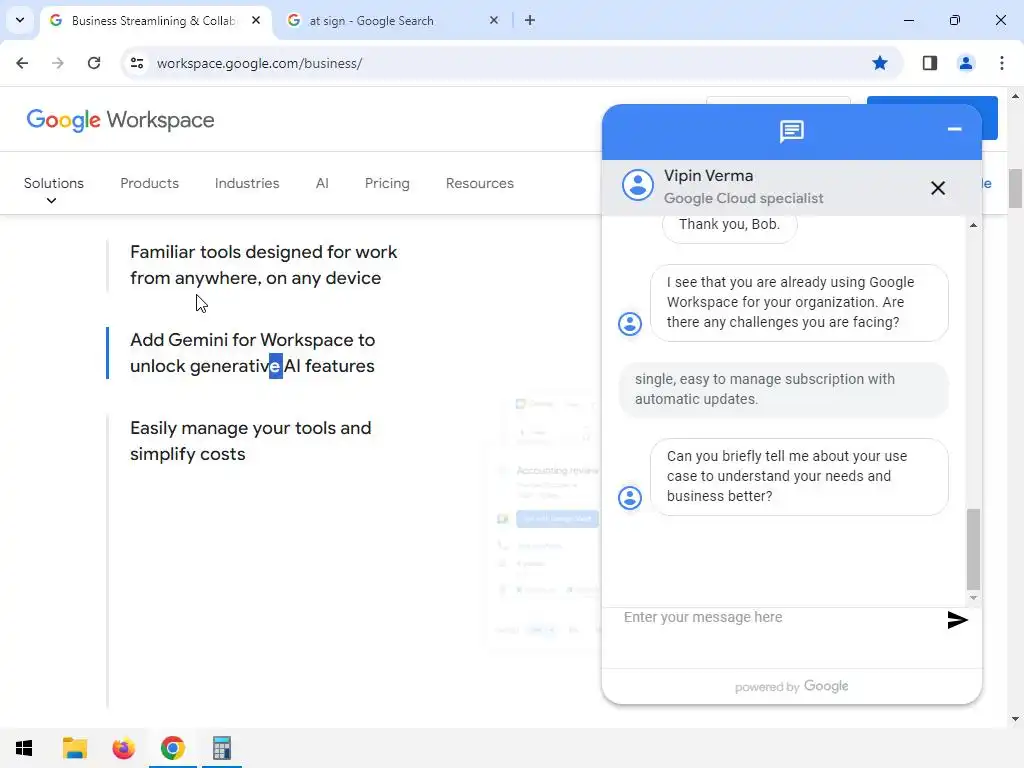Select 'Familiar tools designed for work' section
Viewport: 1024px width, 768px height.
pyautogui.click(x=264, y=265)
